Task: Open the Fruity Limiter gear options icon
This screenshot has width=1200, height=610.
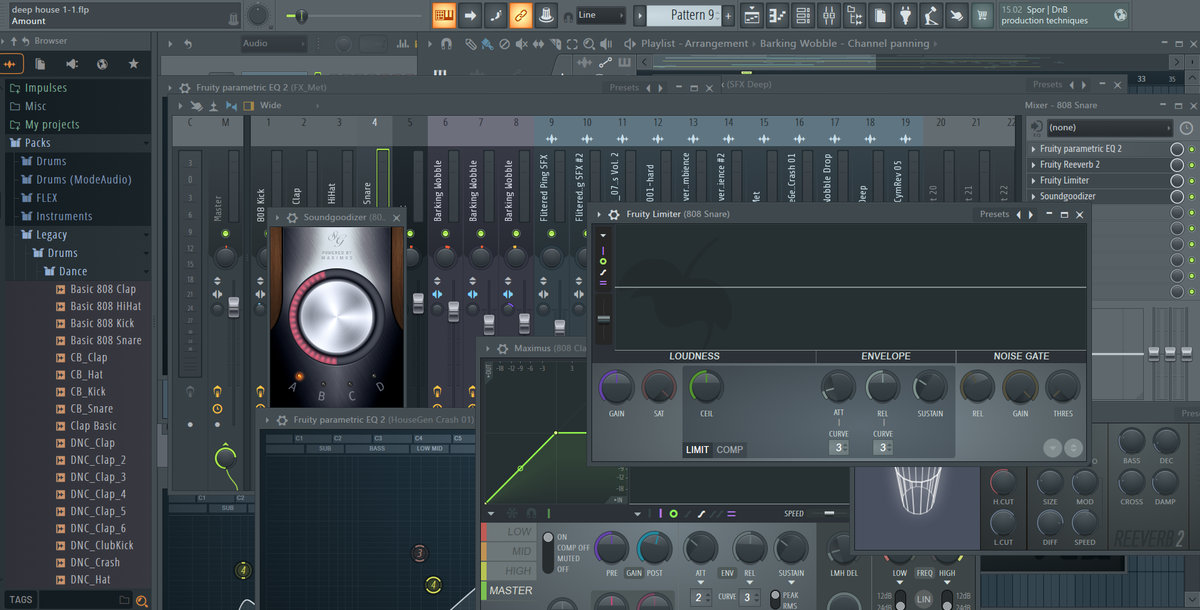Action: click(x=614, y=214)
